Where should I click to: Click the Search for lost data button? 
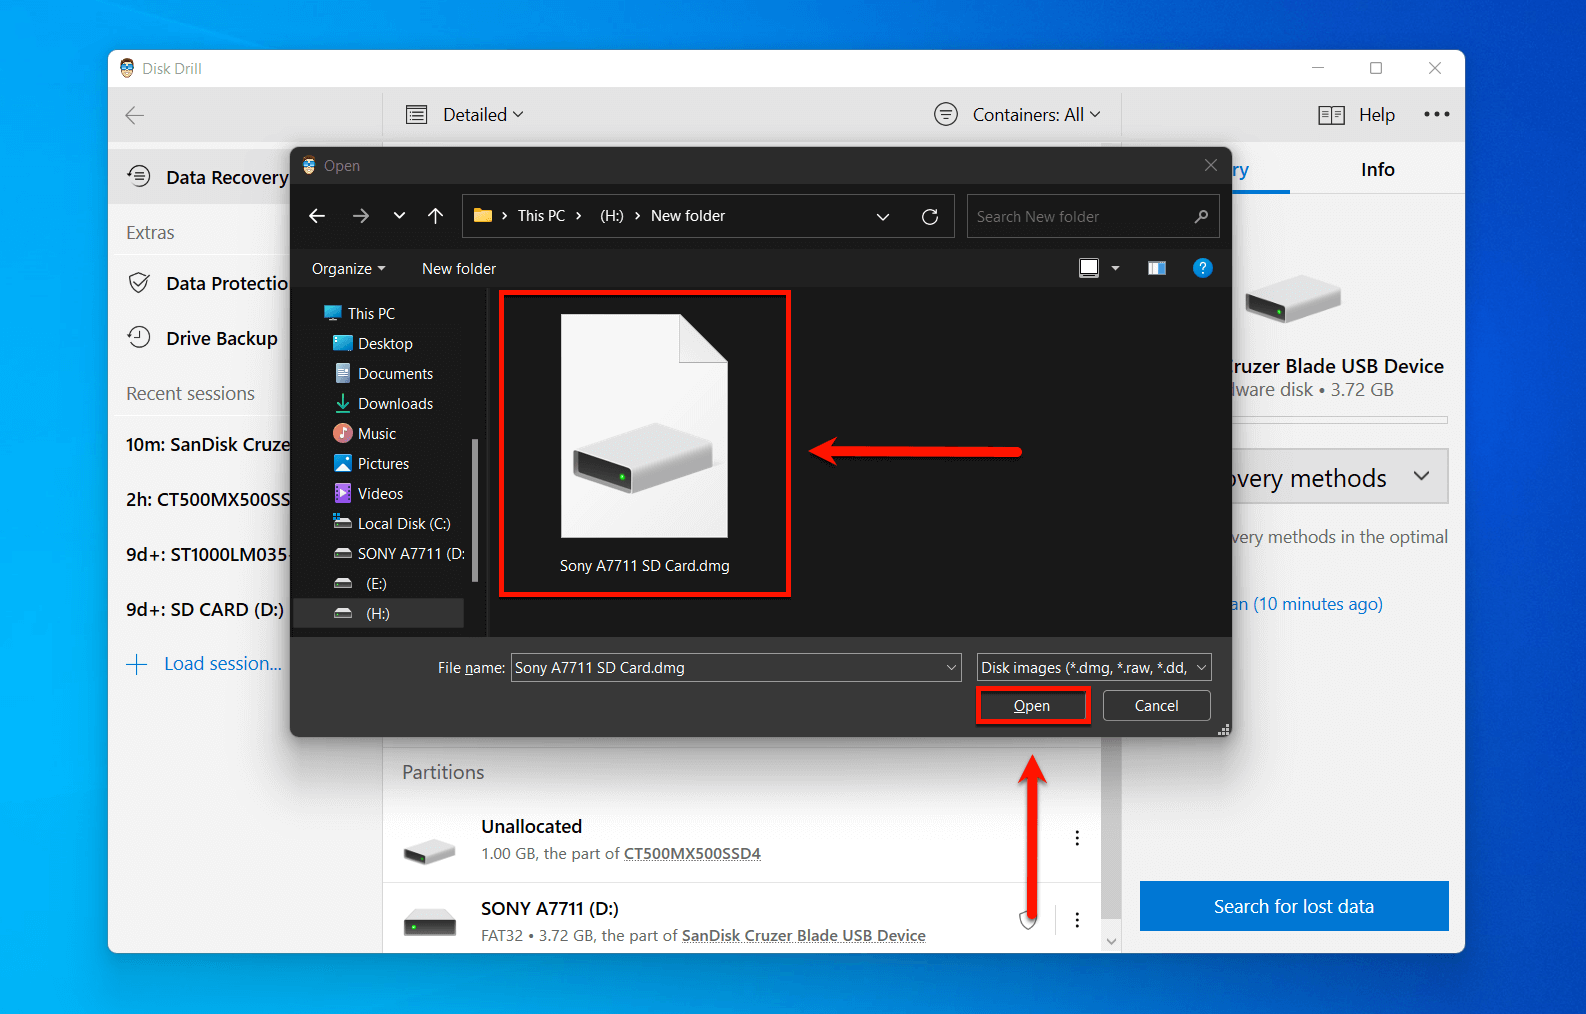click(x=1294, y=906)
